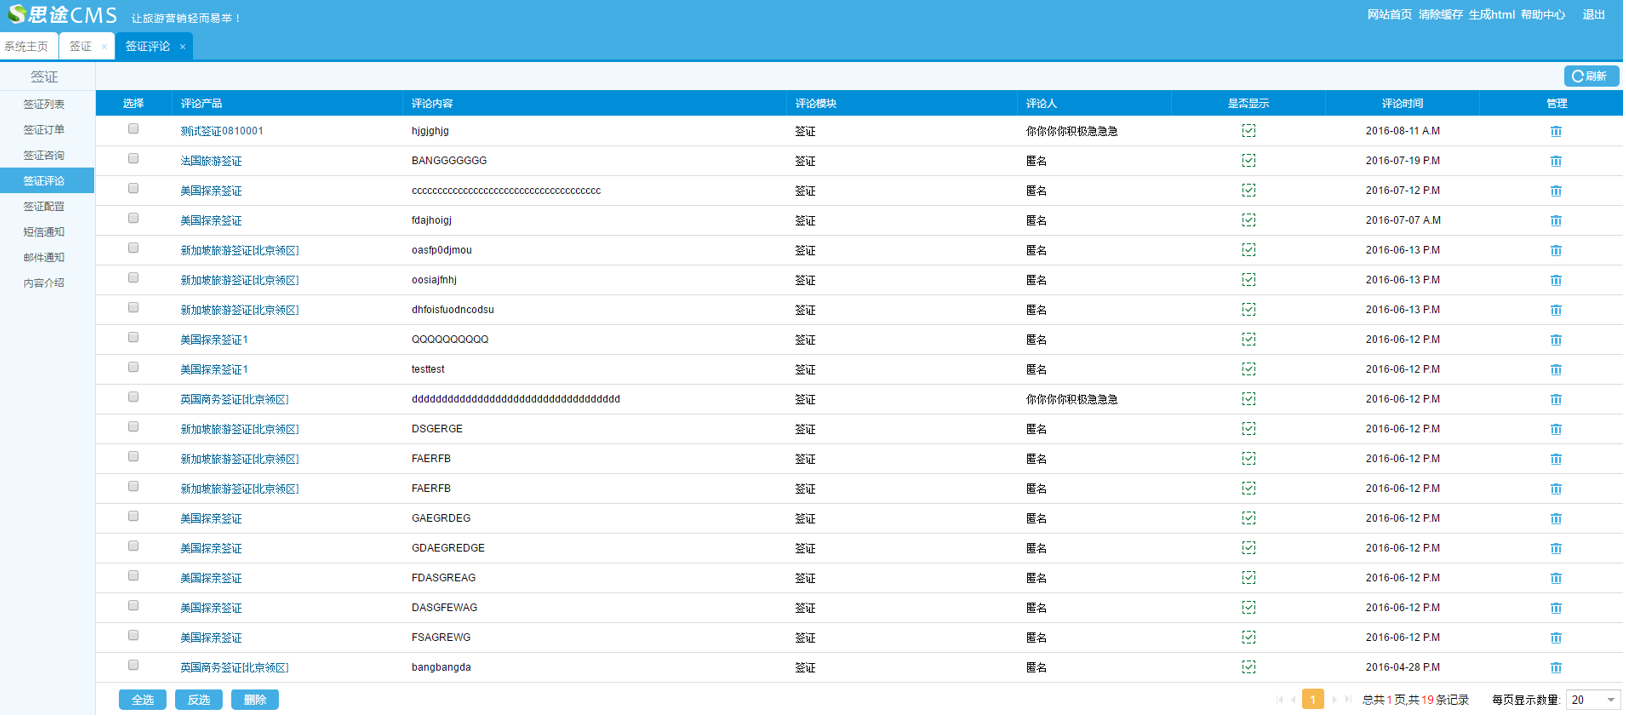Image resolution: width=1626 pixels, height=716 pixels.
Task: Tick checkbox for the GDAEGREDGE comment row
Action: [133, 547]
